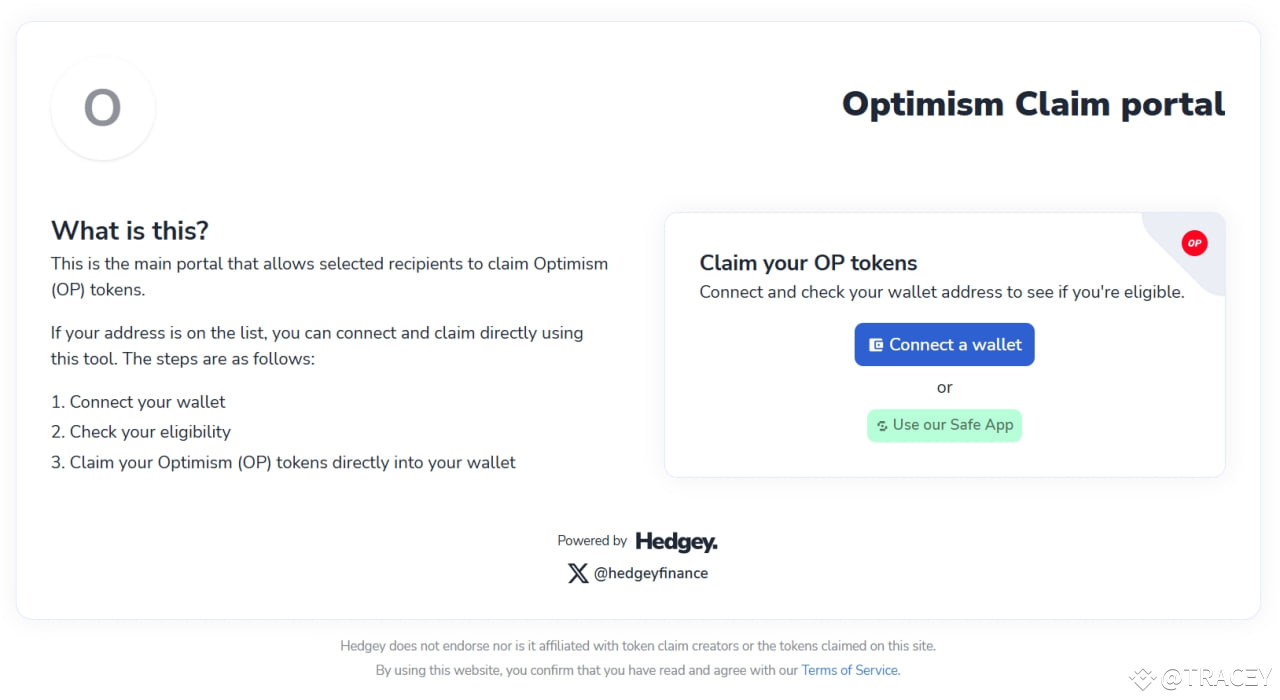Visit the @hedgeyfinance link
The image size is (1280, 700).
pos(651,573)
